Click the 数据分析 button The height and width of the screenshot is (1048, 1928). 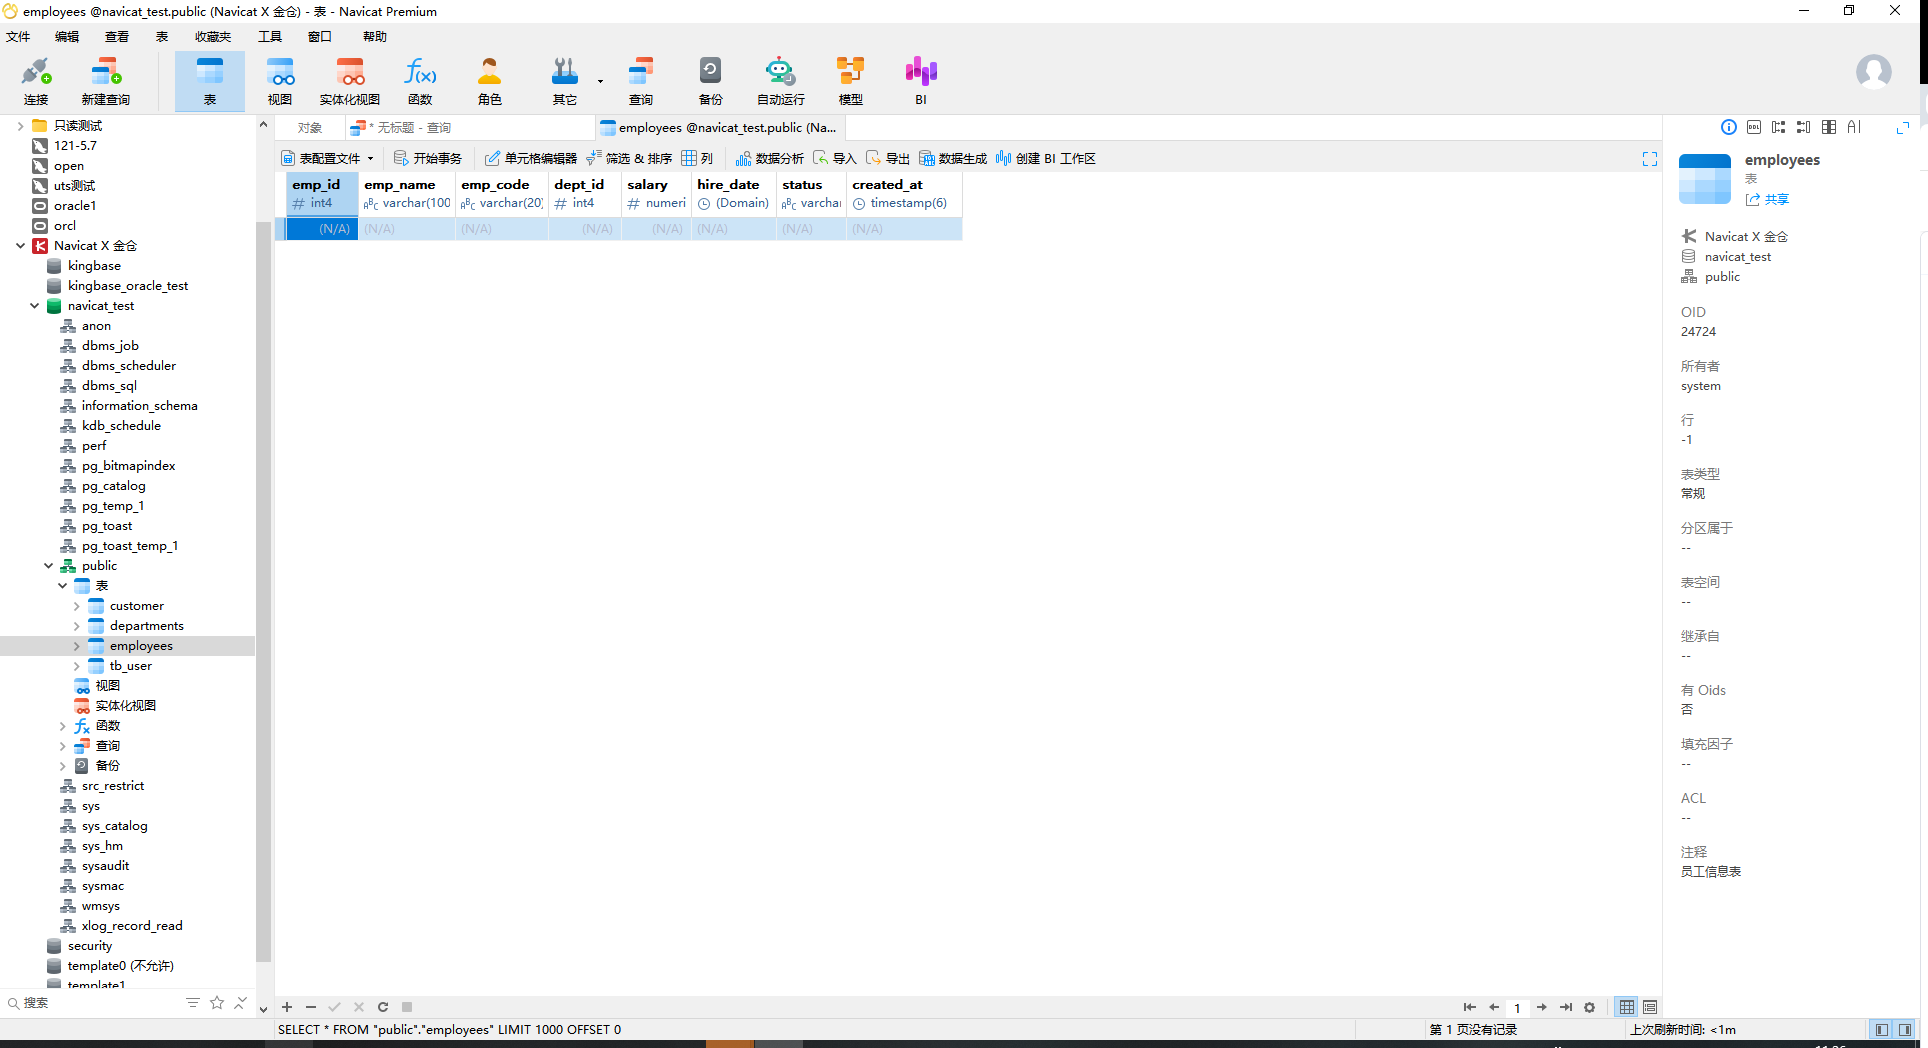769,159
